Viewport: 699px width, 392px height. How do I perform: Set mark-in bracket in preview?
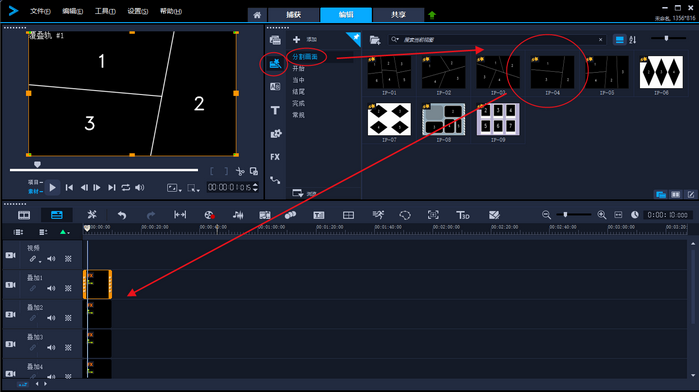[212, 171]
